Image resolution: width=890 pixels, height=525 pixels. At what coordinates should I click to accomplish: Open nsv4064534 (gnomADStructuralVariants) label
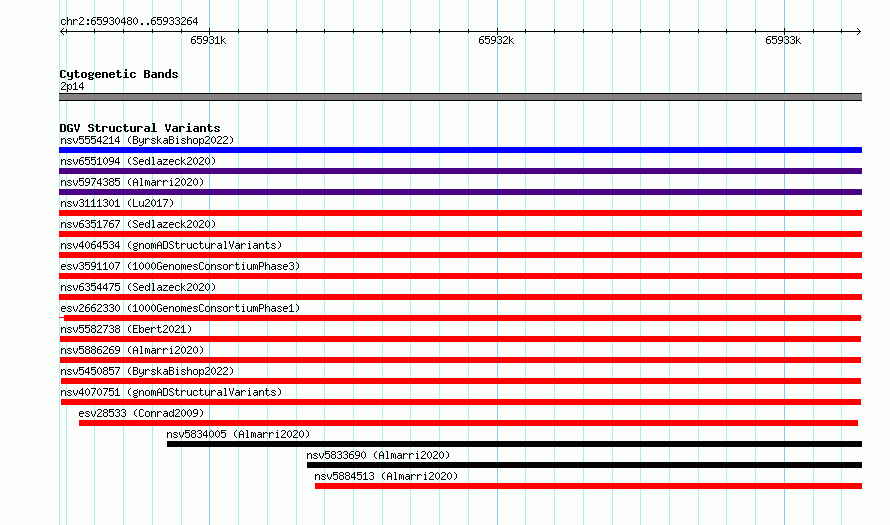point(171,245)
